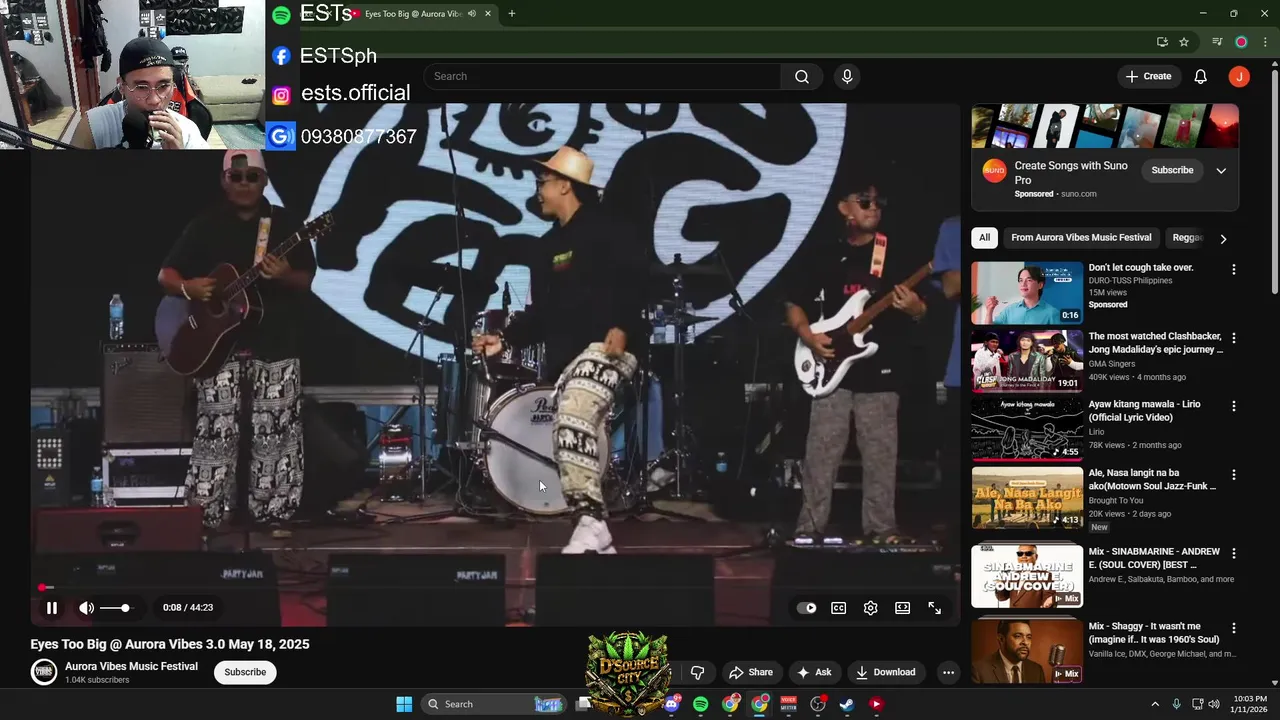Image resolution: width=1280 pixels, height=720 pixels.
Task: Click the Eyes Too Big video title text
Action: (170, 644)
